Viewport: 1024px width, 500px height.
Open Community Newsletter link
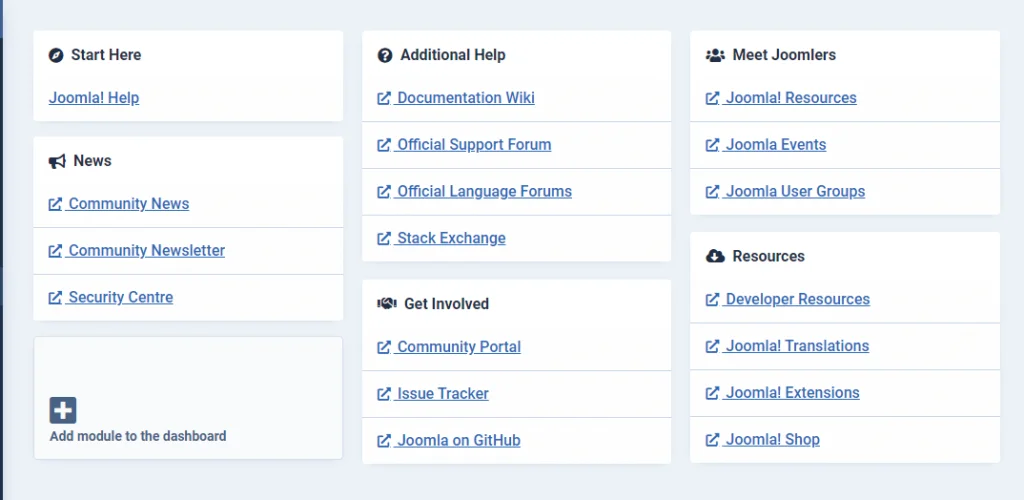[136, 251]
